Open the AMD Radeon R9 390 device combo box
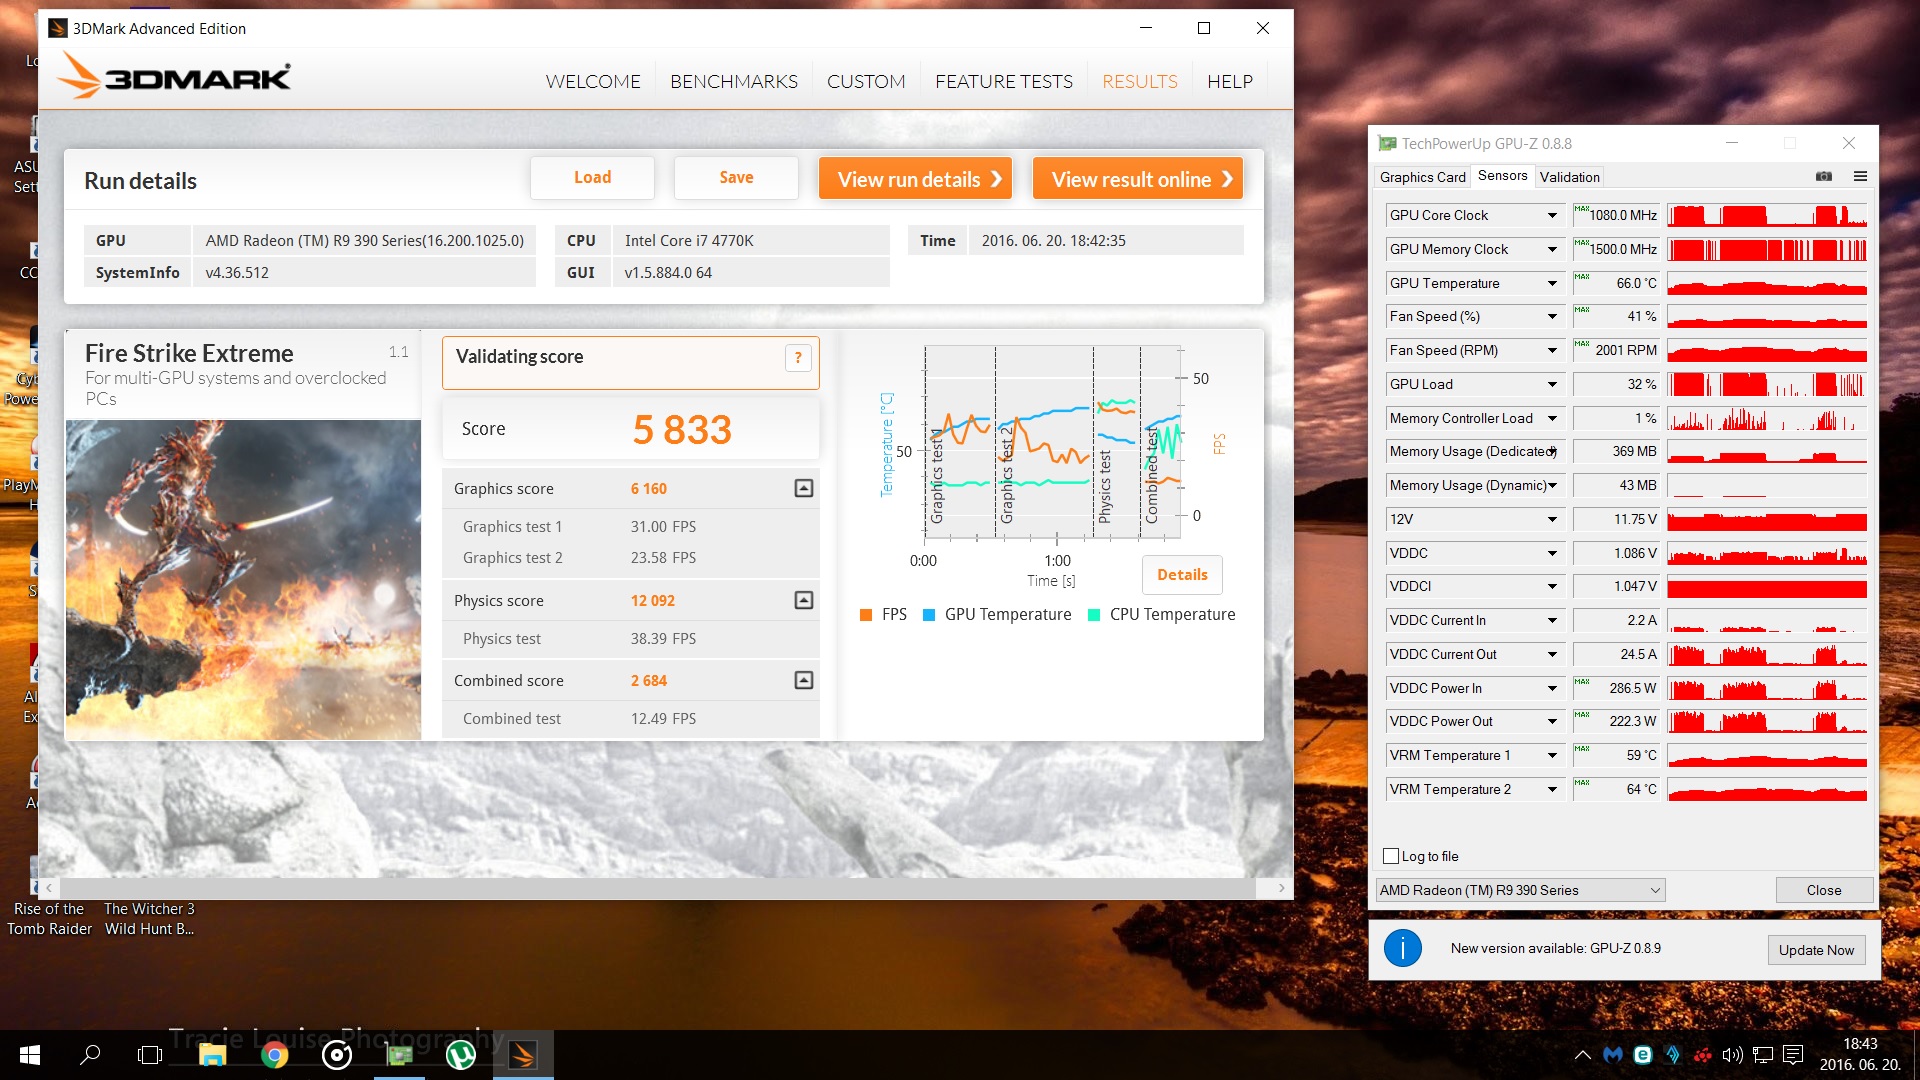 [x=1520, y=890]
